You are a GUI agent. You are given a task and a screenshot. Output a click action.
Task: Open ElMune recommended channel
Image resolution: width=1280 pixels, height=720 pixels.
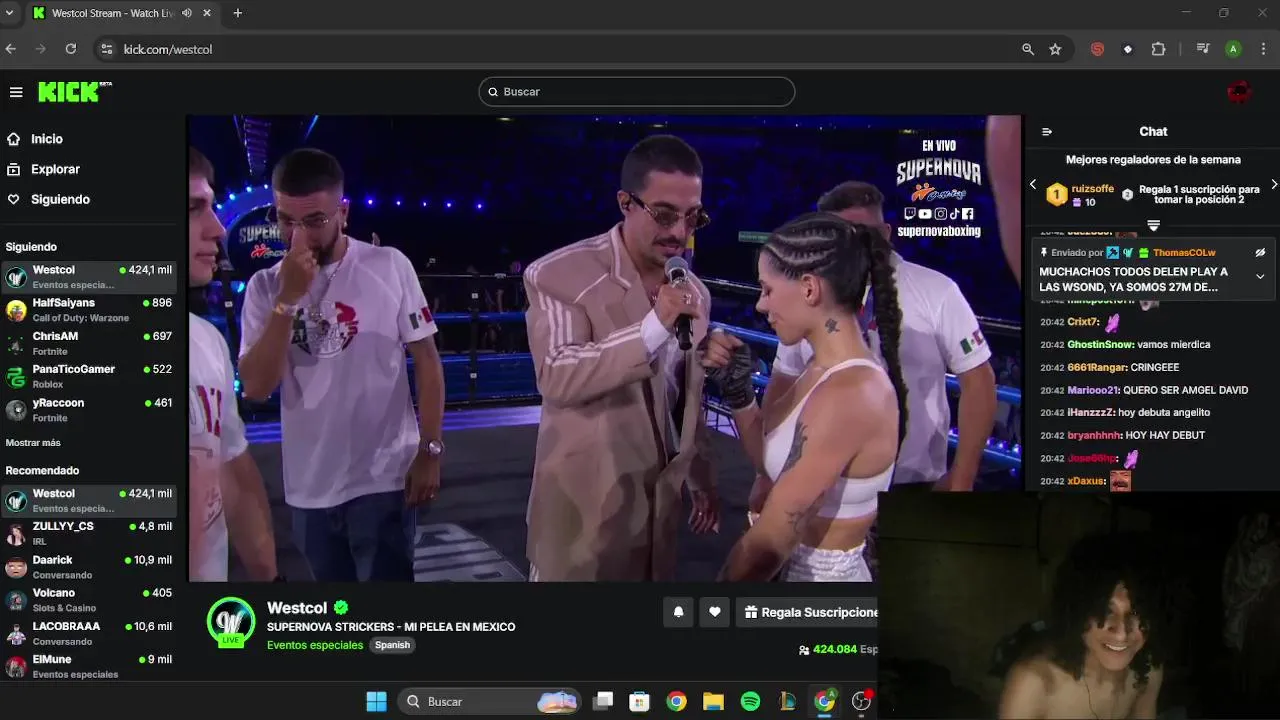(90, 666)
